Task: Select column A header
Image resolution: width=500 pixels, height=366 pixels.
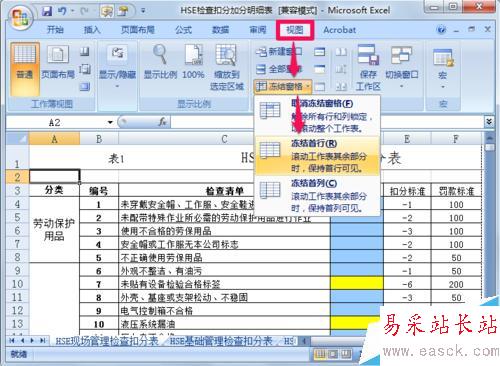Action: [54, 139]
